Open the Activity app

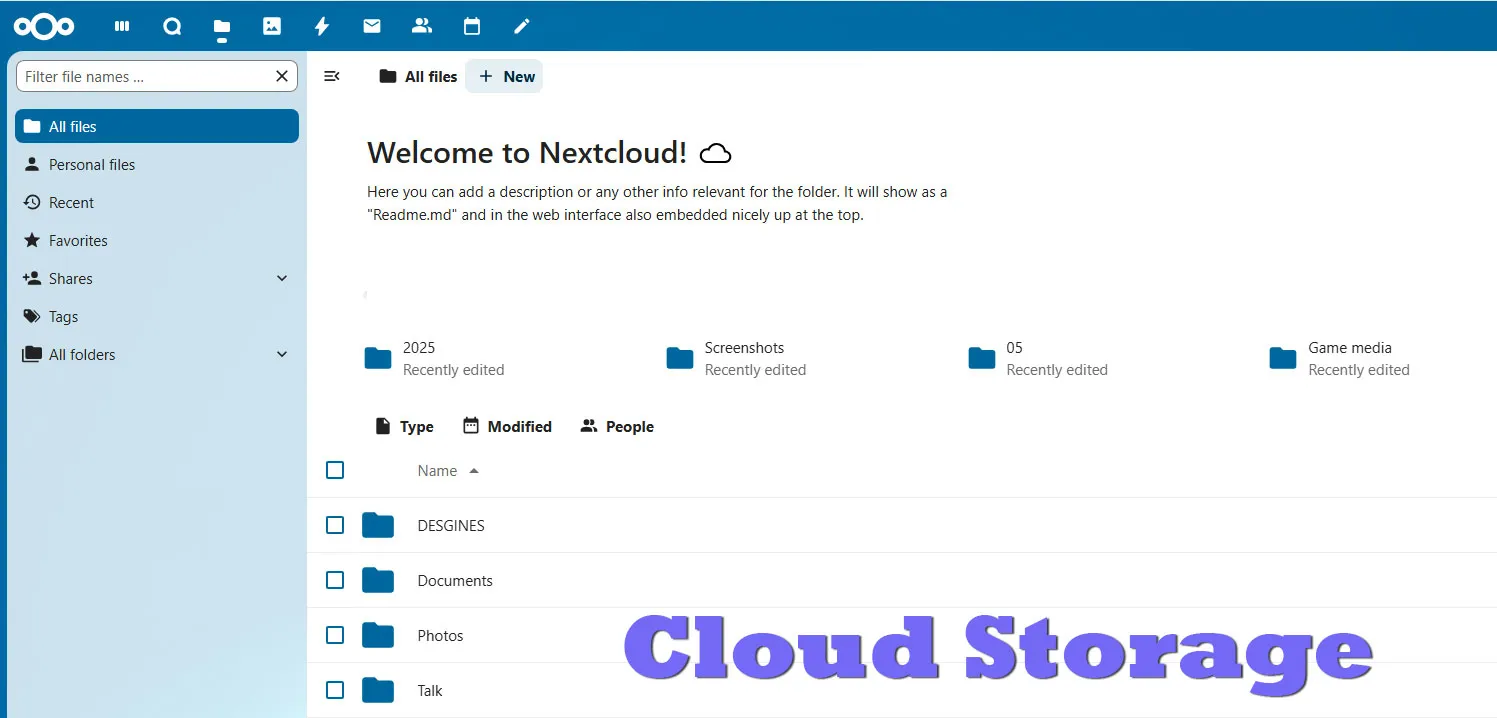click(321, 26)
